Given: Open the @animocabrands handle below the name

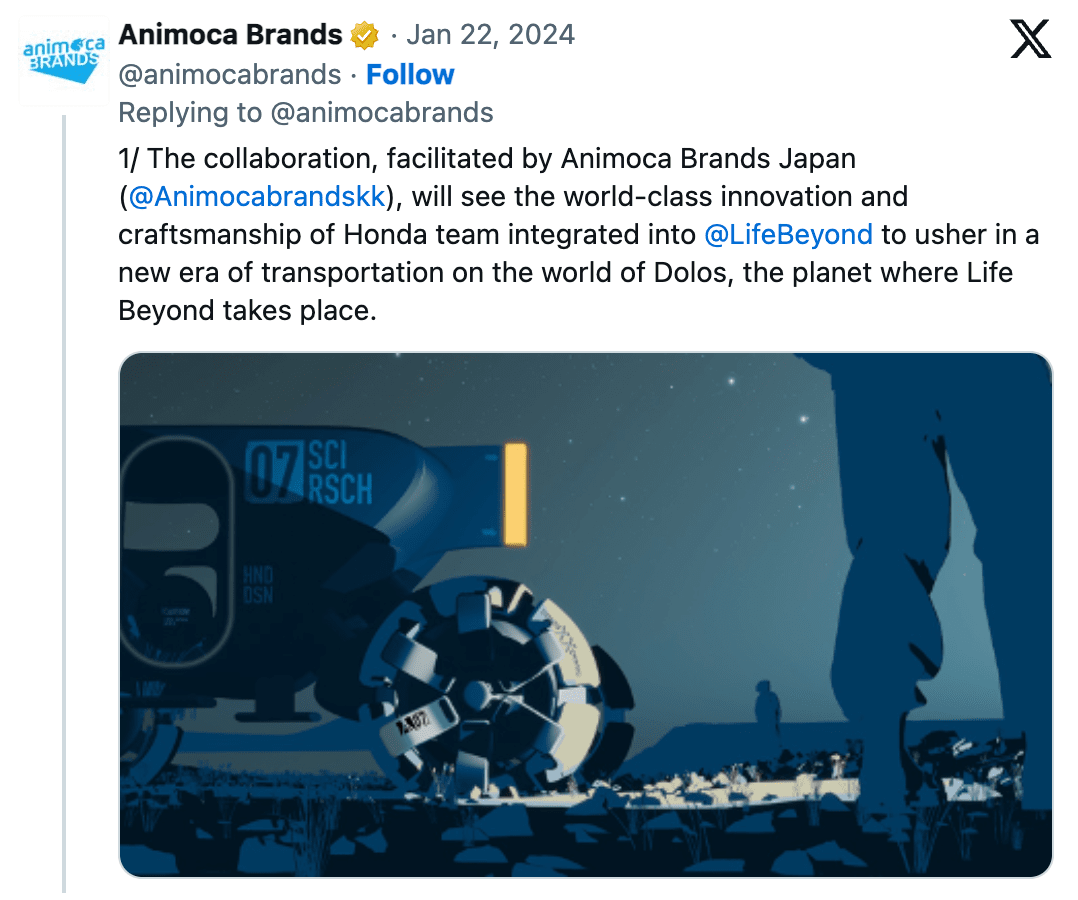Looking at the screenshot, I should [x=229, y=75].
